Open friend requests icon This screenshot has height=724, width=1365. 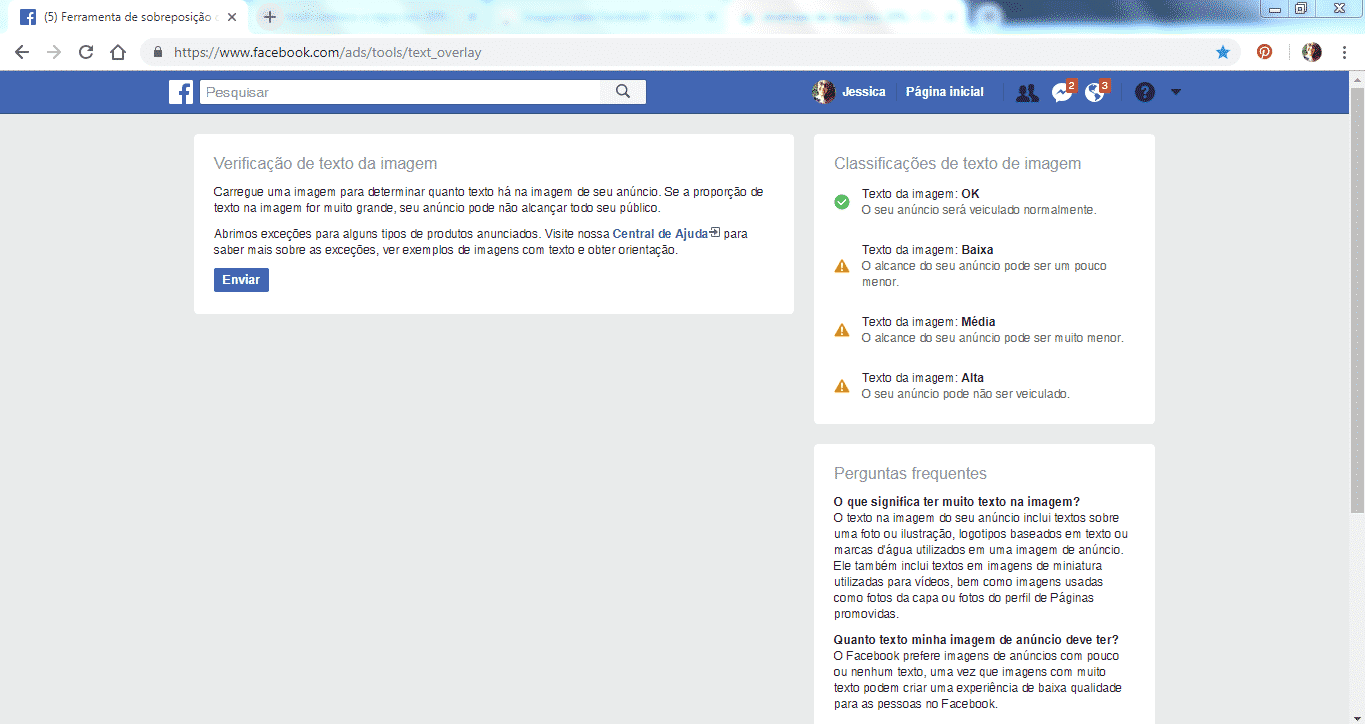[1027, 92]
